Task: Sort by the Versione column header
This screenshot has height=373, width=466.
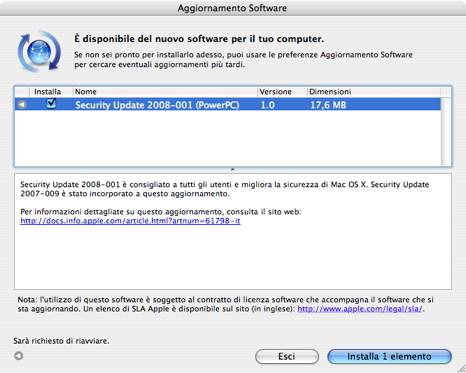Action: pyautogui.click(x=282, y=92)
